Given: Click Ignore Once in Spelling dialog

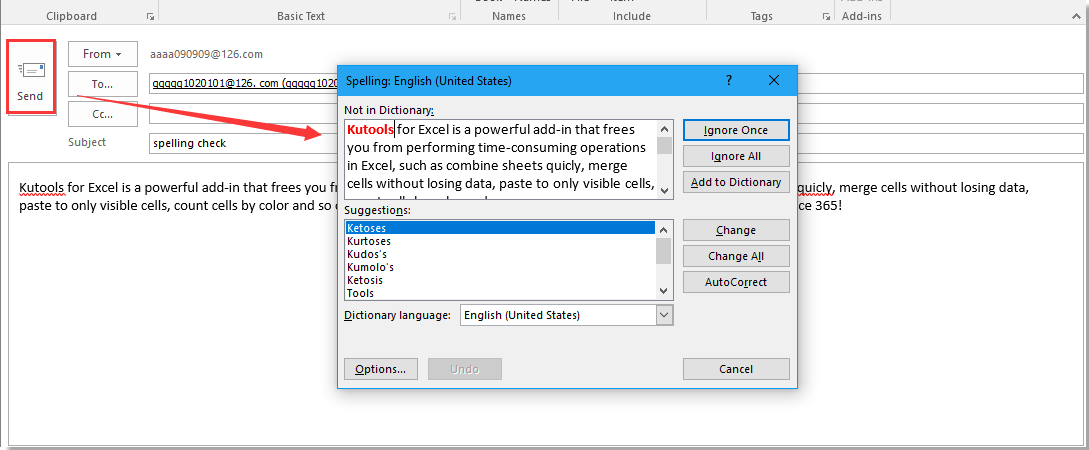Looking at the screenshot, I should click(736, 130).
